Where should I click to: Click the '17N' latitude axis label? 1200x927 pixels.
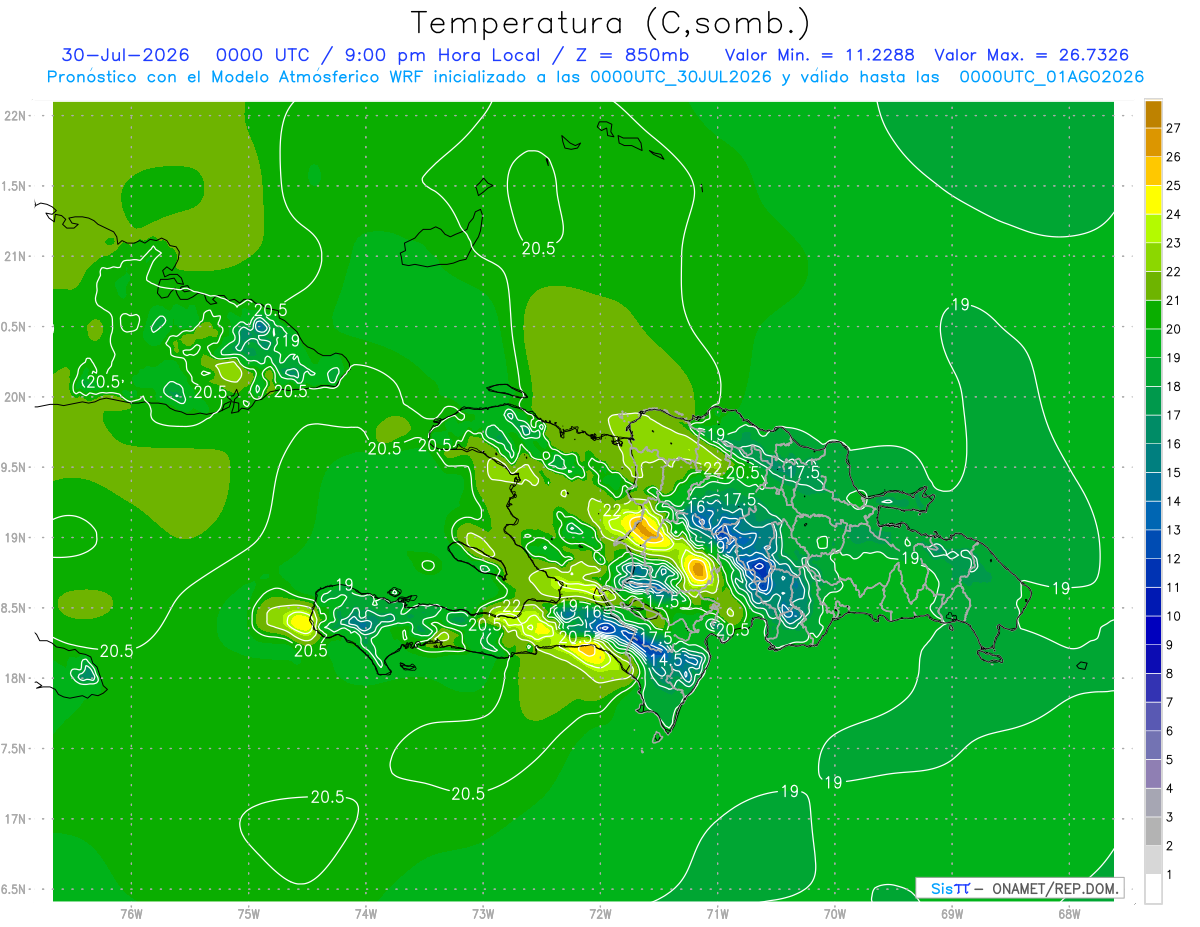click(x=15, y=819)
